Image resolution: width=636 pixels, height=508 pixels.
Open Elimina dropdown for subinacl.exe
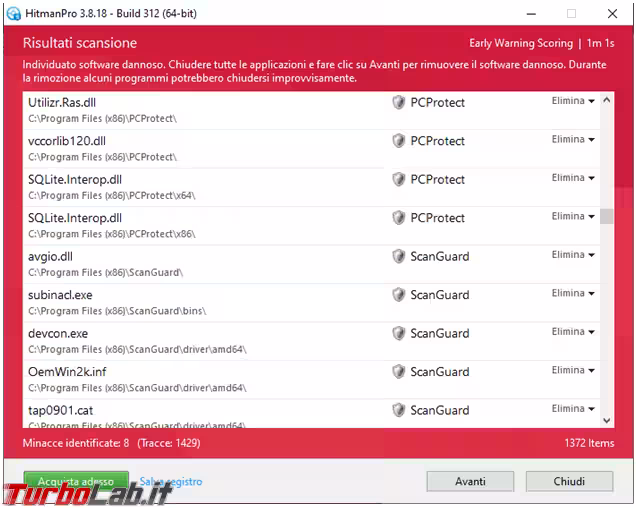[x=573, y=293]
